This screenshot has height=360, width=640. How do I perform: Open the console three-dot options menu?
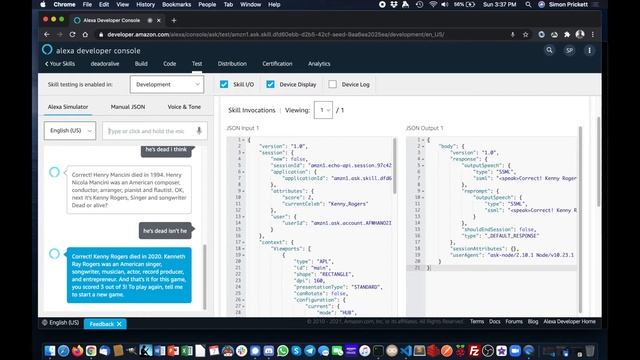click(x=589, y=51)
